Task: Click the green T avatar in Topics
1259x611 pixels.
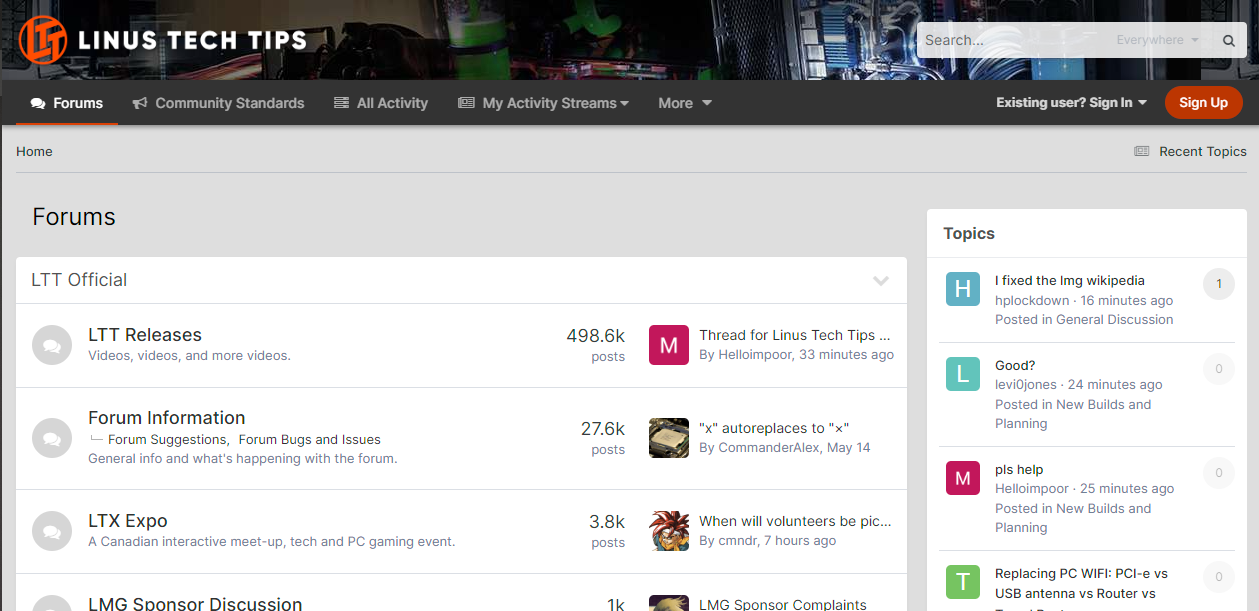Action: click(x=963, y=582)
